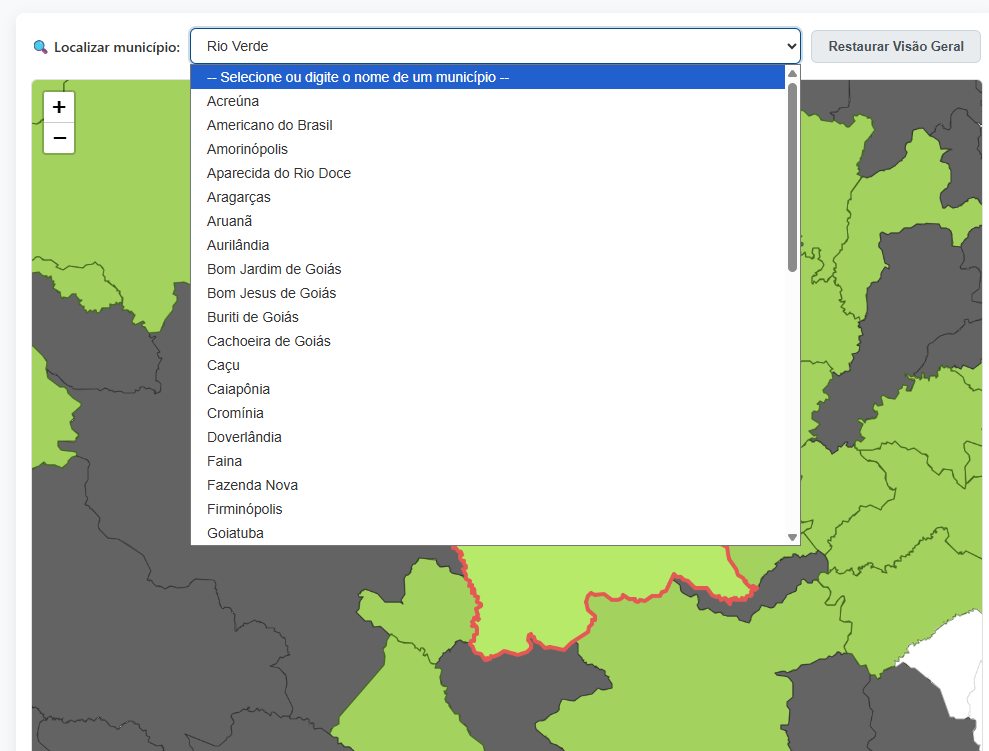Open the Localizar município combo box field
This screenshot has width=989, height=751.
coord(495,46)
